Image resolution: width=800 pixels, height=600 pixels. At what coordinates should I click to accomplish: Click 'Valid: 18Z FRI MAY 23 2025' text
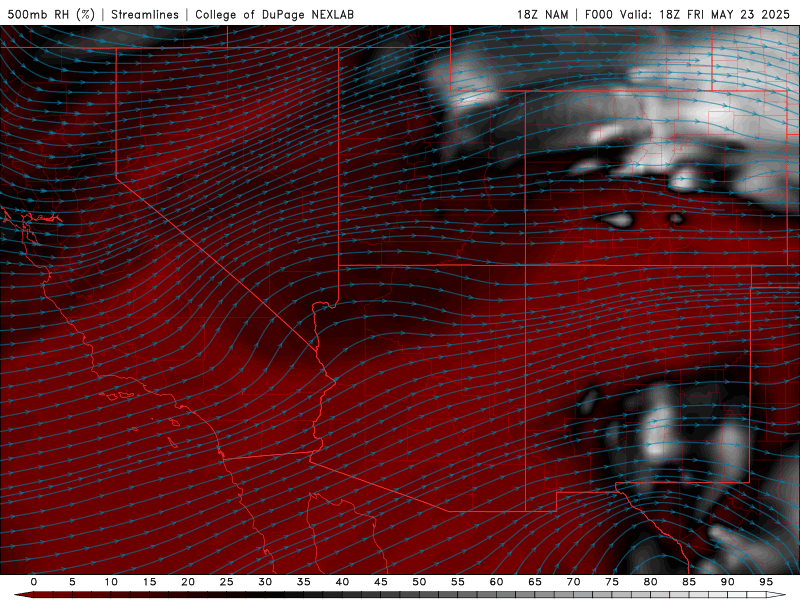[x=705, y=14]
